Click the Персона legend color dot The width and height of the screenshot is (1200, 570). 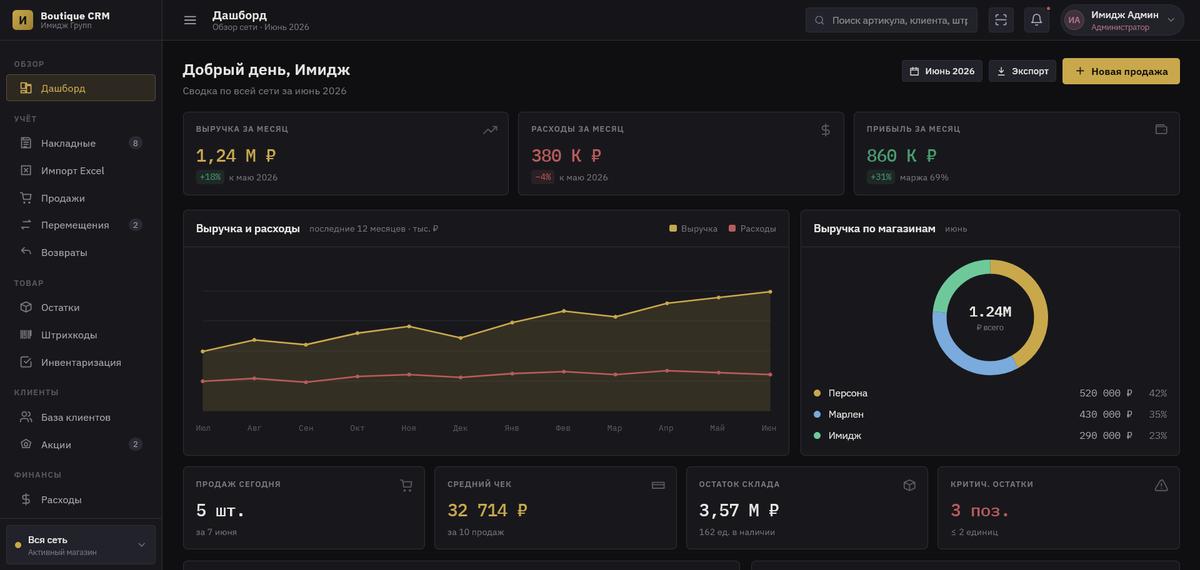pos(817,393)
